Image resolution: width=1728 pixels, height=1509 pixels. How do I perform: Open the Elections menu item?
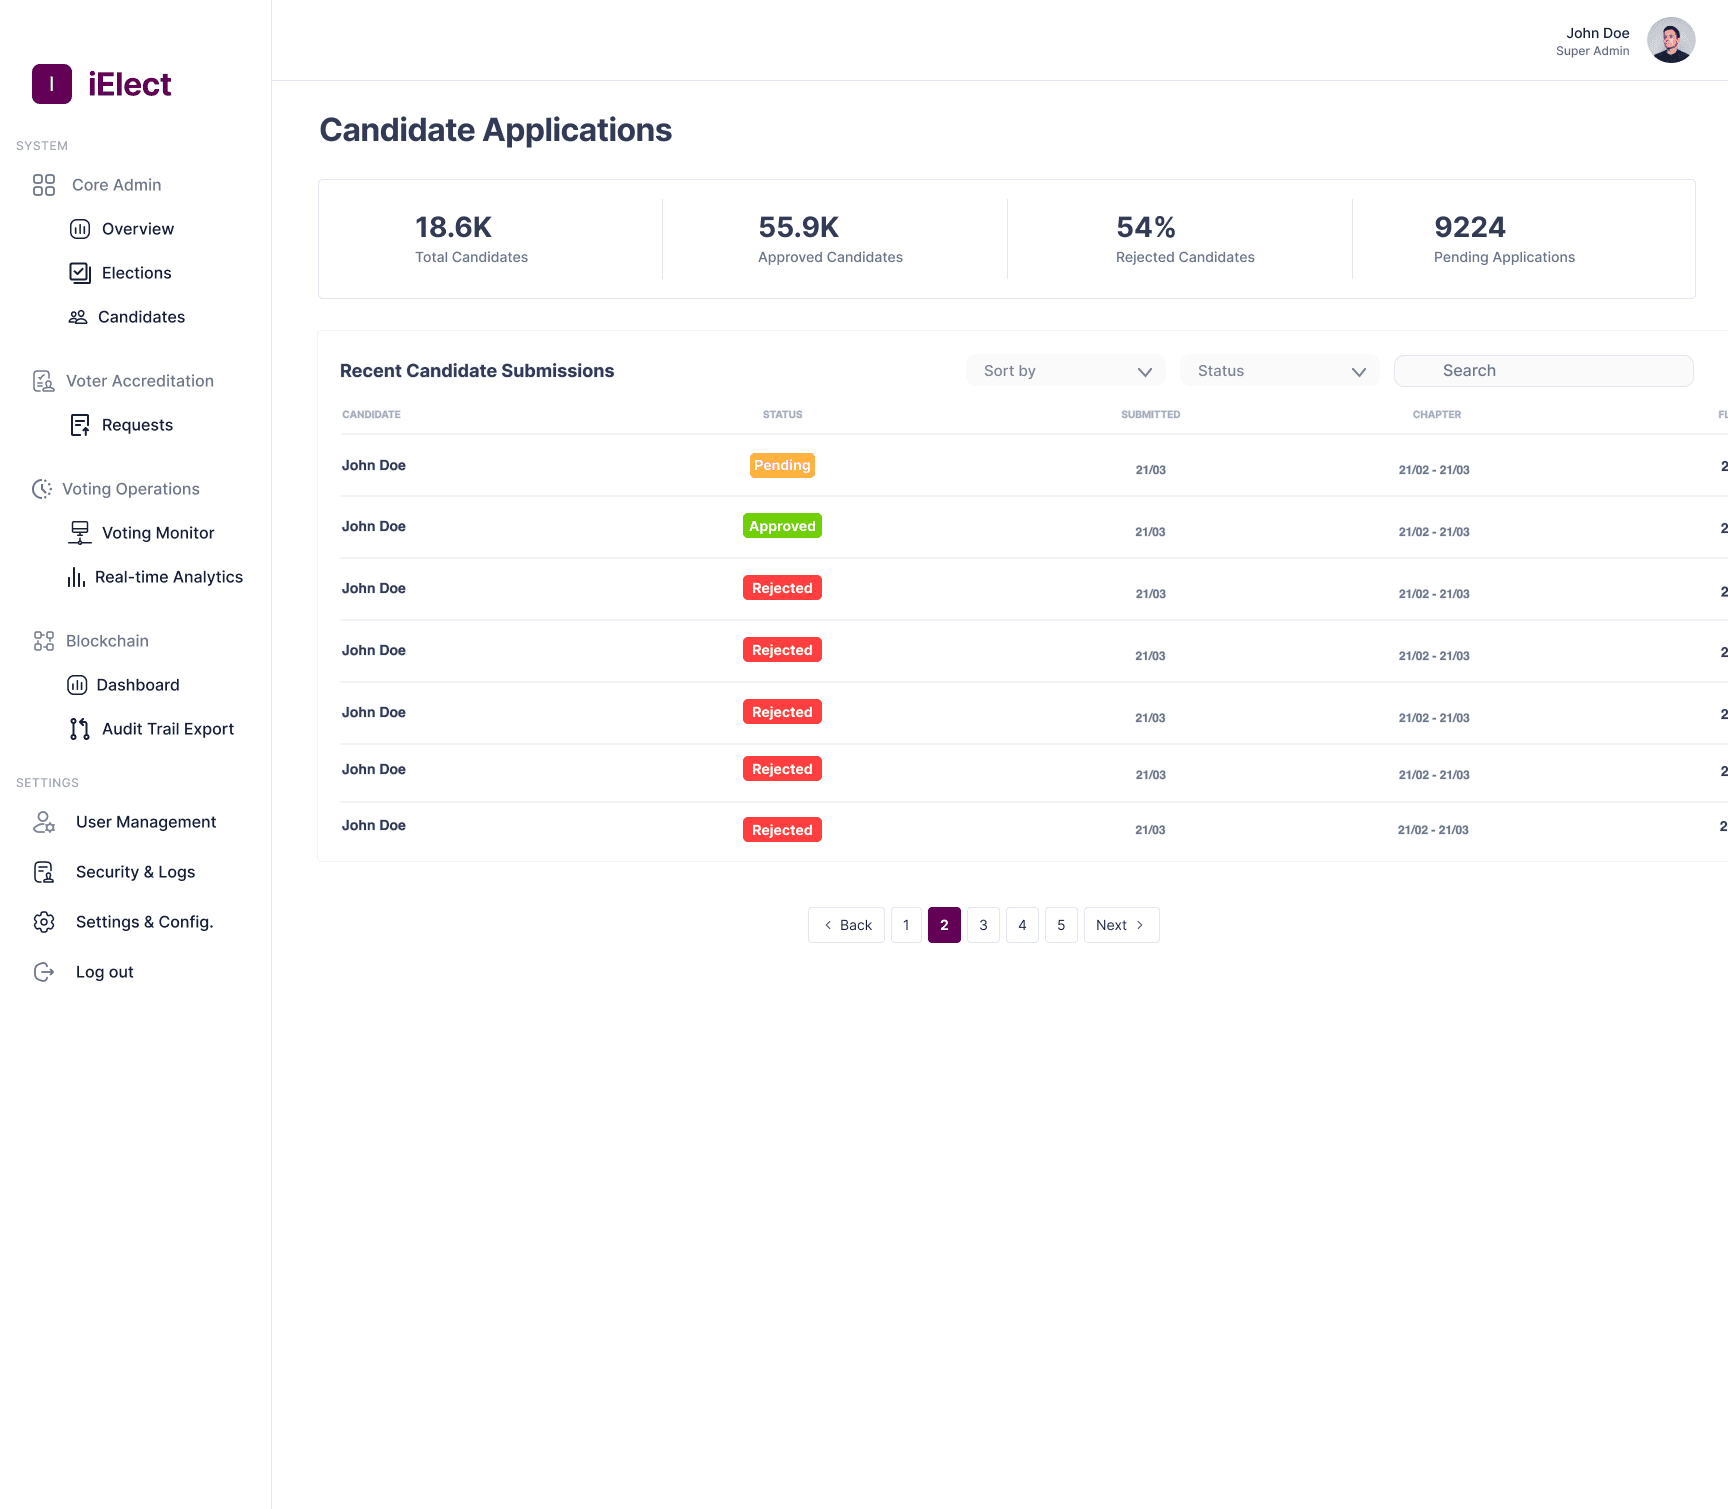click(137, 273)
